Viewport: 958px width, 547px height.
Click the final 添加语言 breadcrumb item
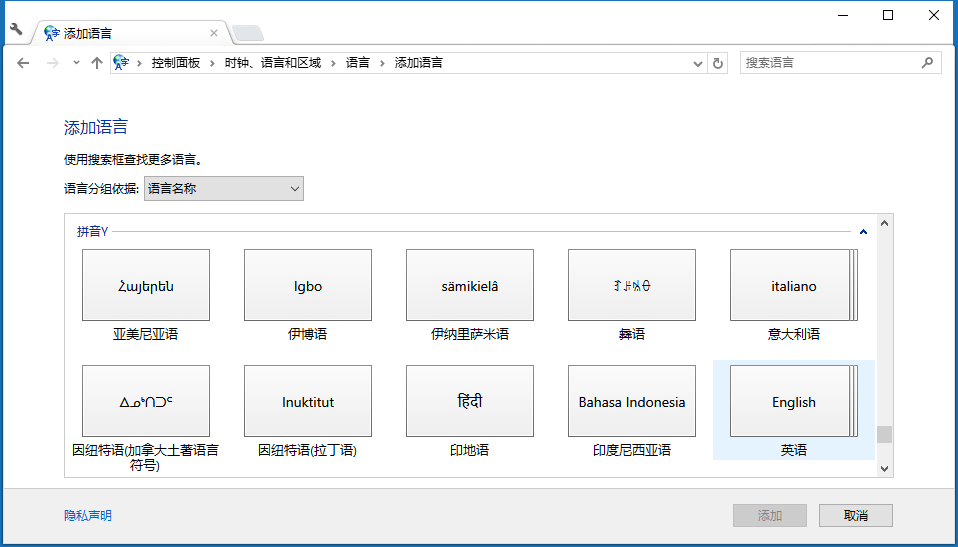click(419, 62)
